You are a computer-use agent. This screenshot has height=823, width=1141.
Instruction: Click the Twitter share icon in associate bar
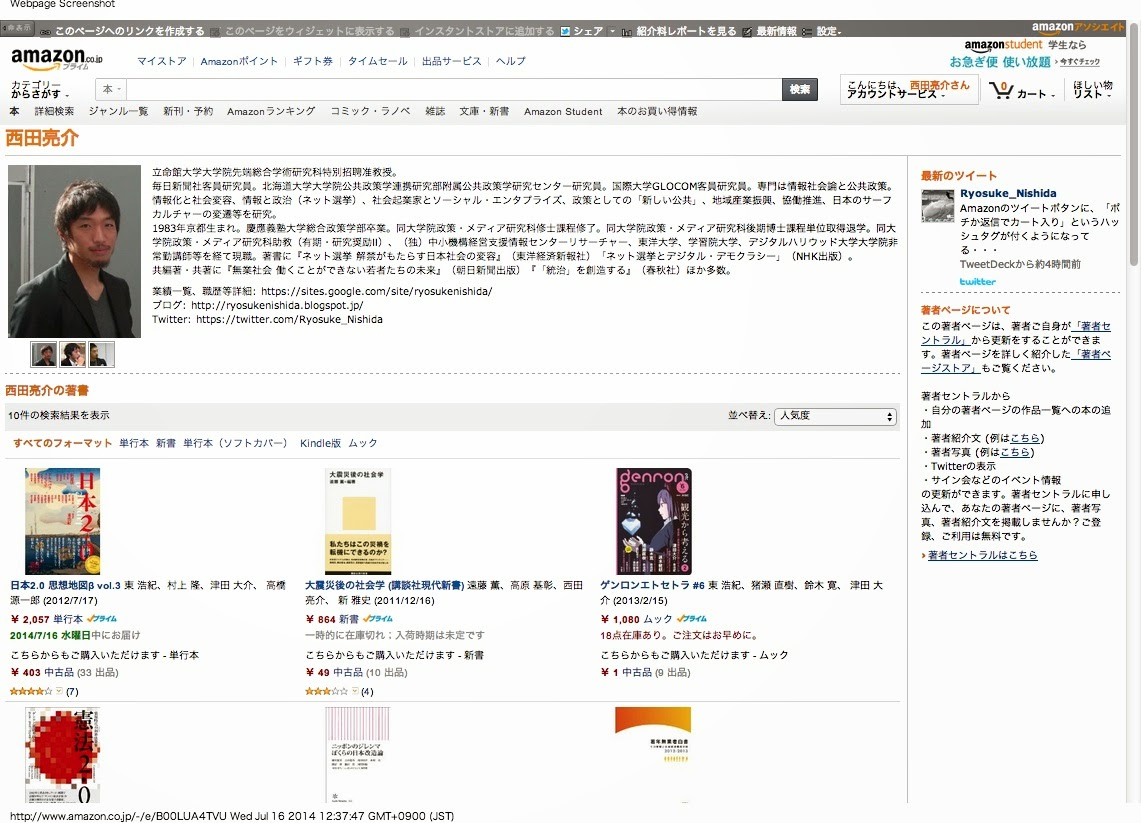565,31
